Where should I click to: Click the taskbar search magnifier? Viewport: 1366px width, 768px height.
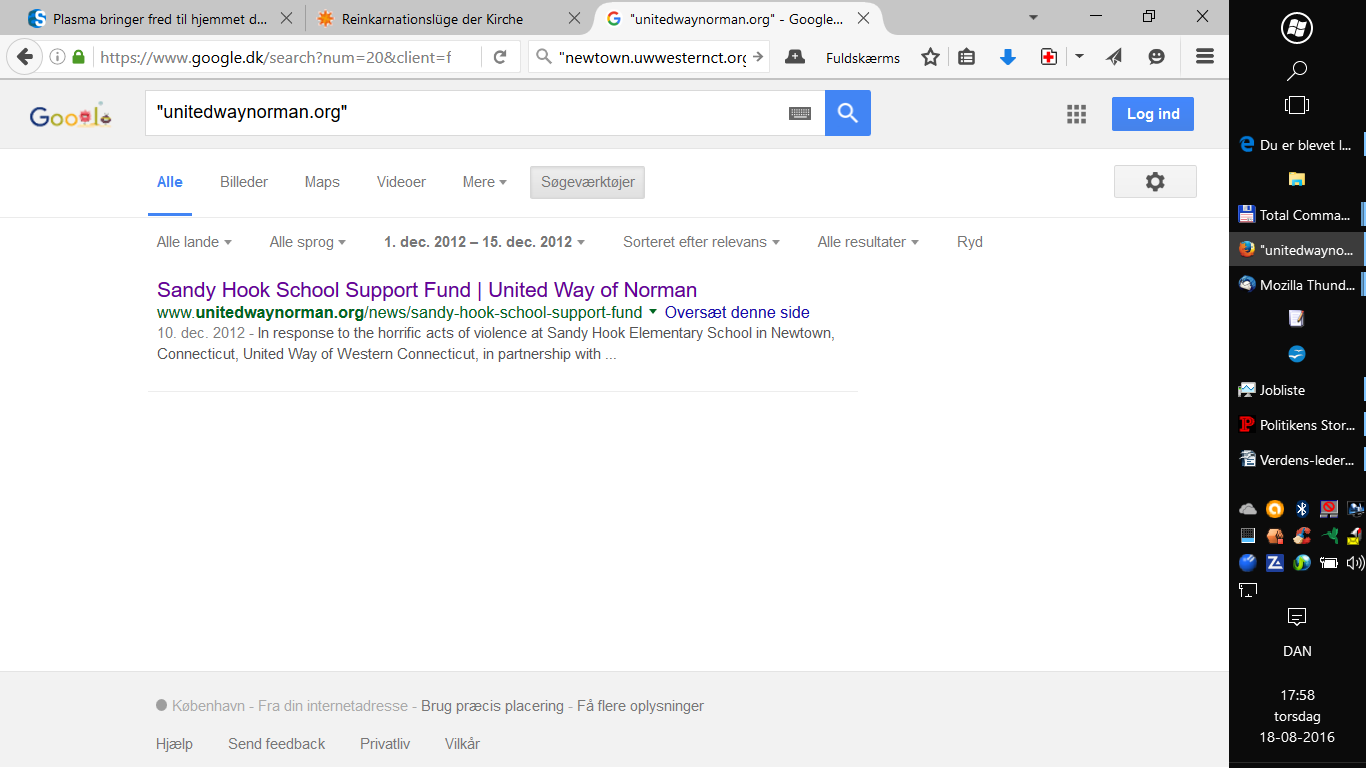[x=1297, y=70]
